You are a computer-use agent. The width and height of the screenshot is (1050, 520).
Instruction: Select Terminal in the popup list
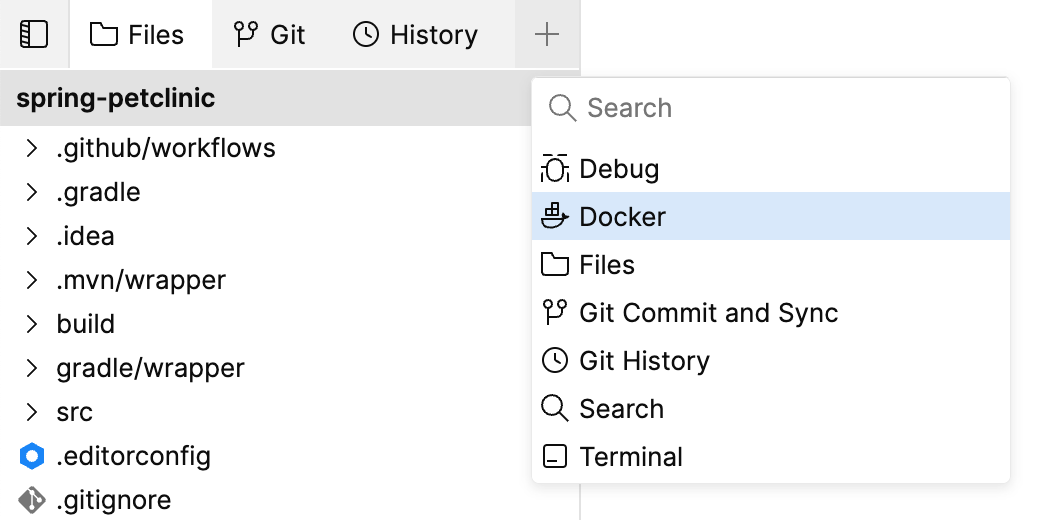pos(631,457)
